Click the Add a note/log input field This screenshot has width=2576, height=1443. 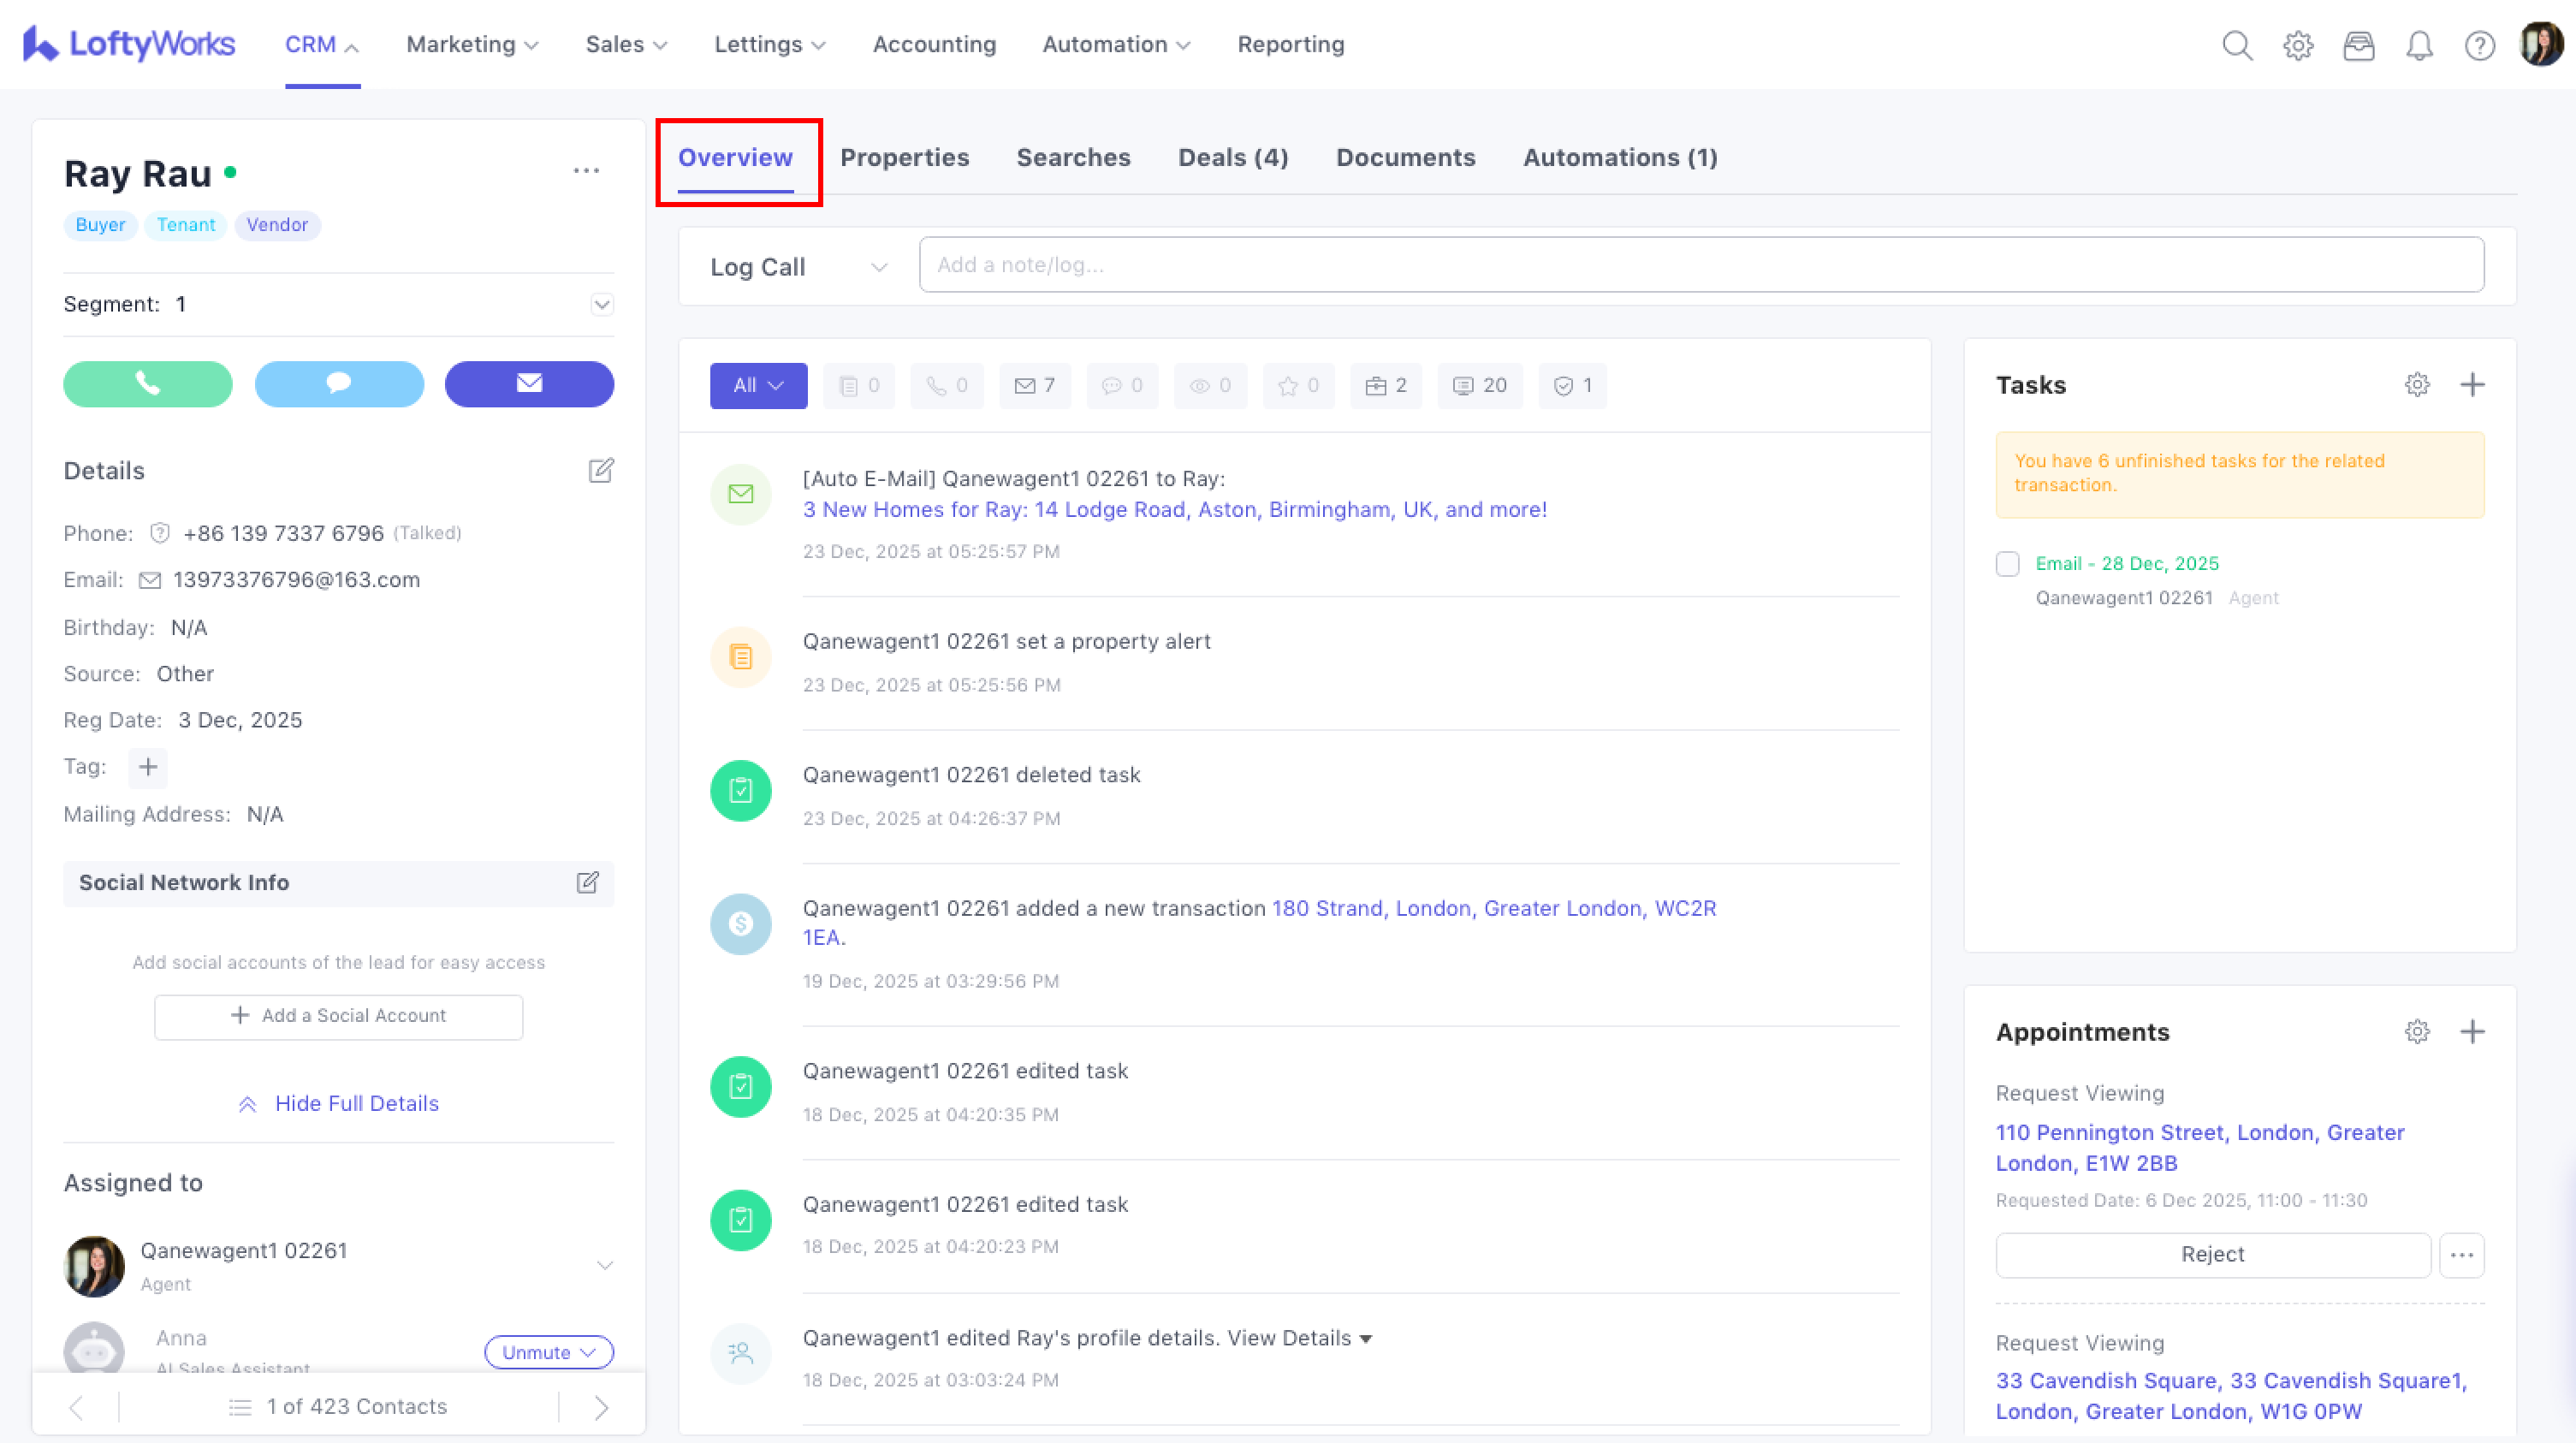point(1700,265)
